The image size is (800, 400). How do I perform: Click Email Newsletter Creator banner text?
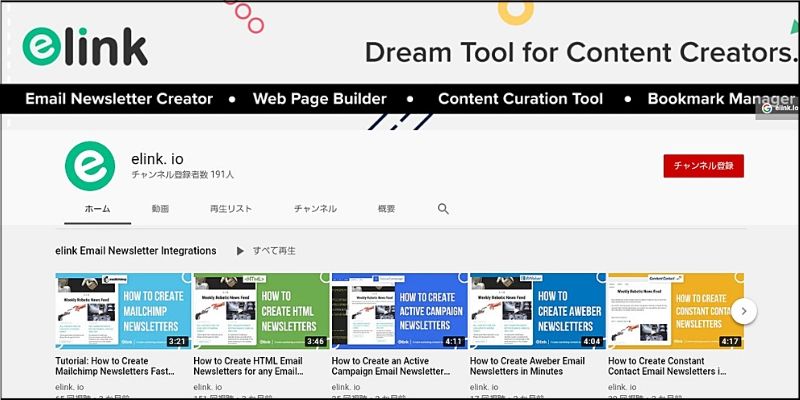click(x=119, y=99)
